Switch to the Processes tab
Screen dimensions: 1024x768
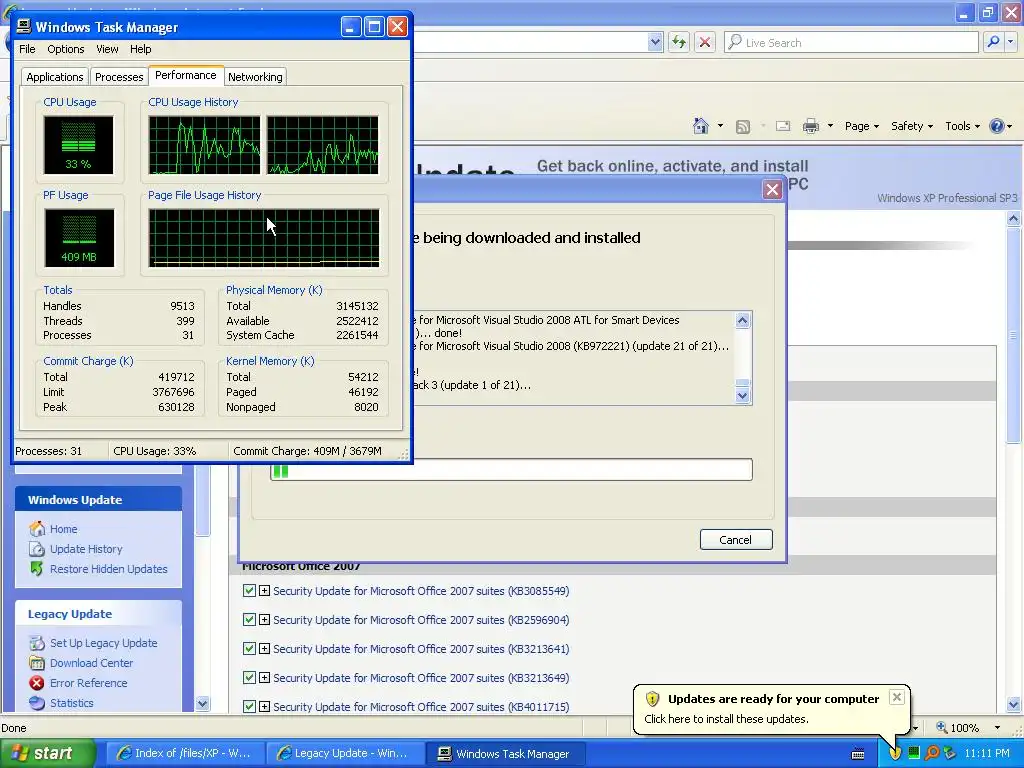(x=119, y=76)
